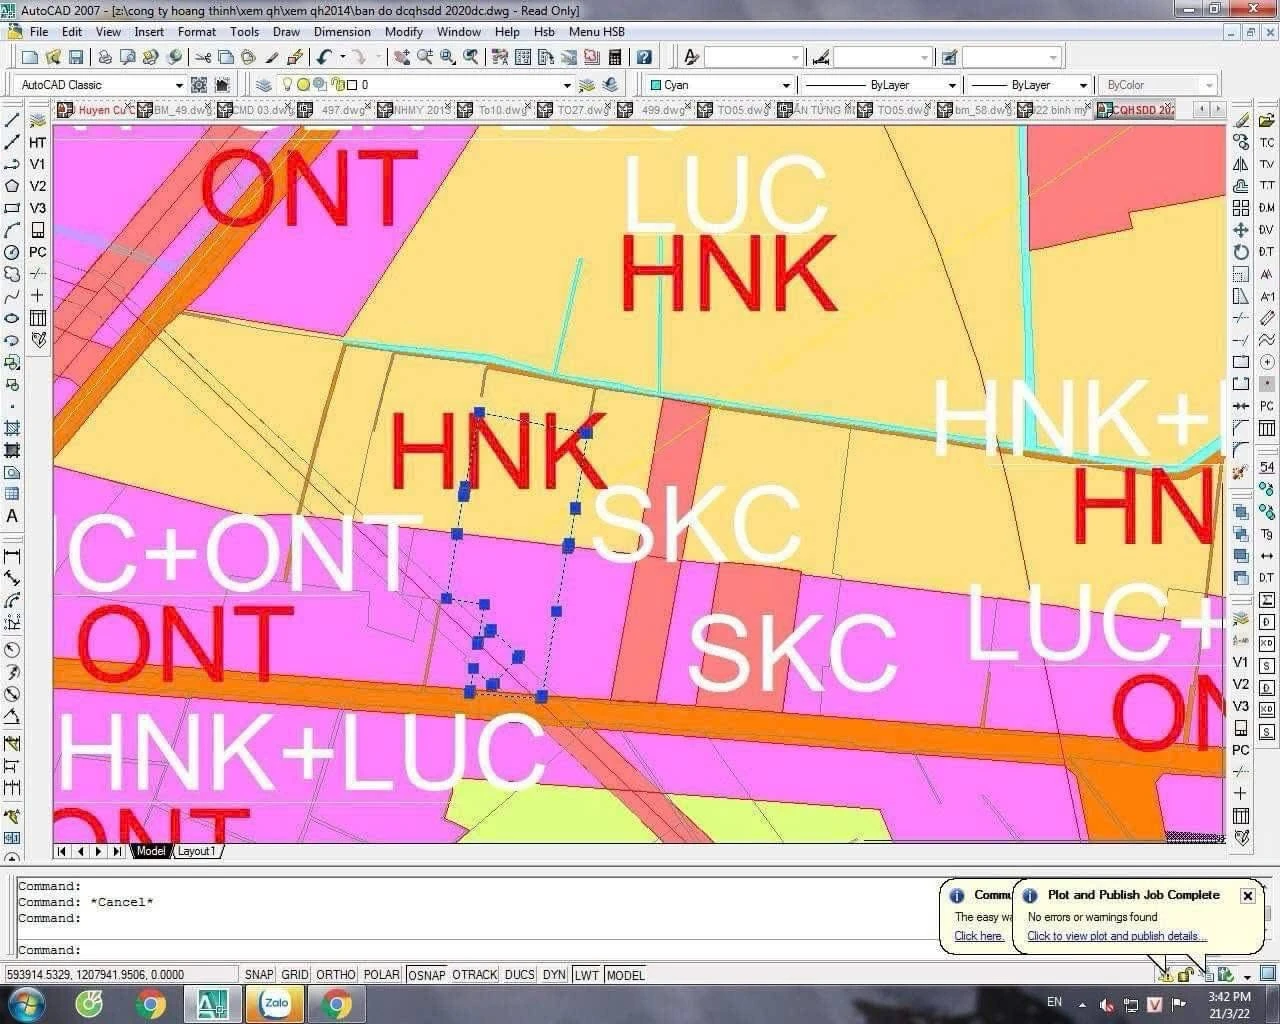The image size is (1280, 1024).
Task: Click 'Click to view plot and publish details' link
Action: click(1116, 936)
